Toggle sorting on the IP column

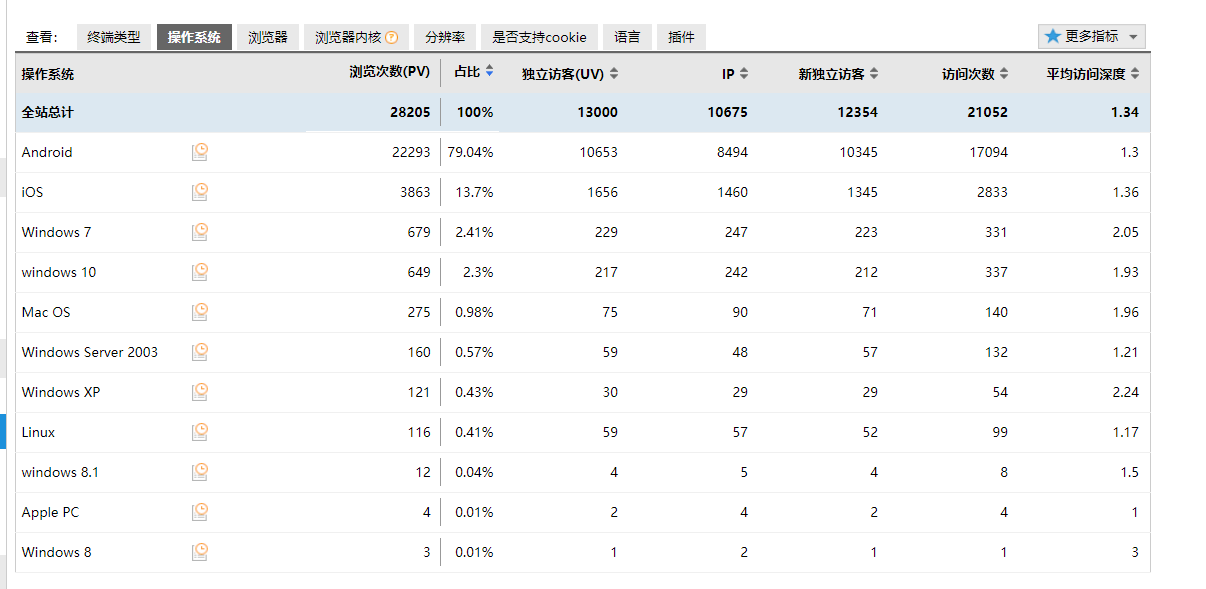(x=744, y=72)
